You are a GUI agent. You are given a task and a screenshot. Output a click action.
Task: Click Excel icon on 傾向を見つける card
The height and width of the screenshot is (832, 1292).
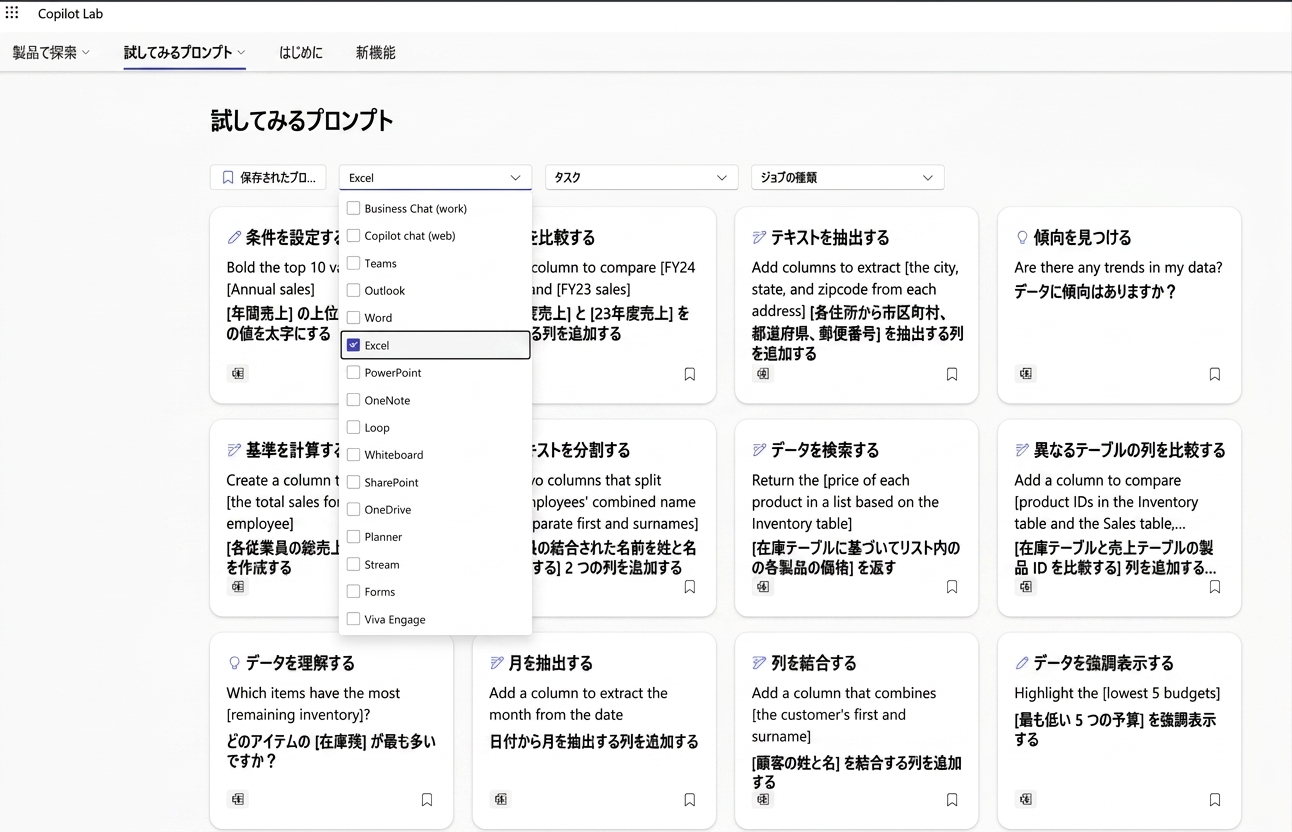tap(1026, 373)
